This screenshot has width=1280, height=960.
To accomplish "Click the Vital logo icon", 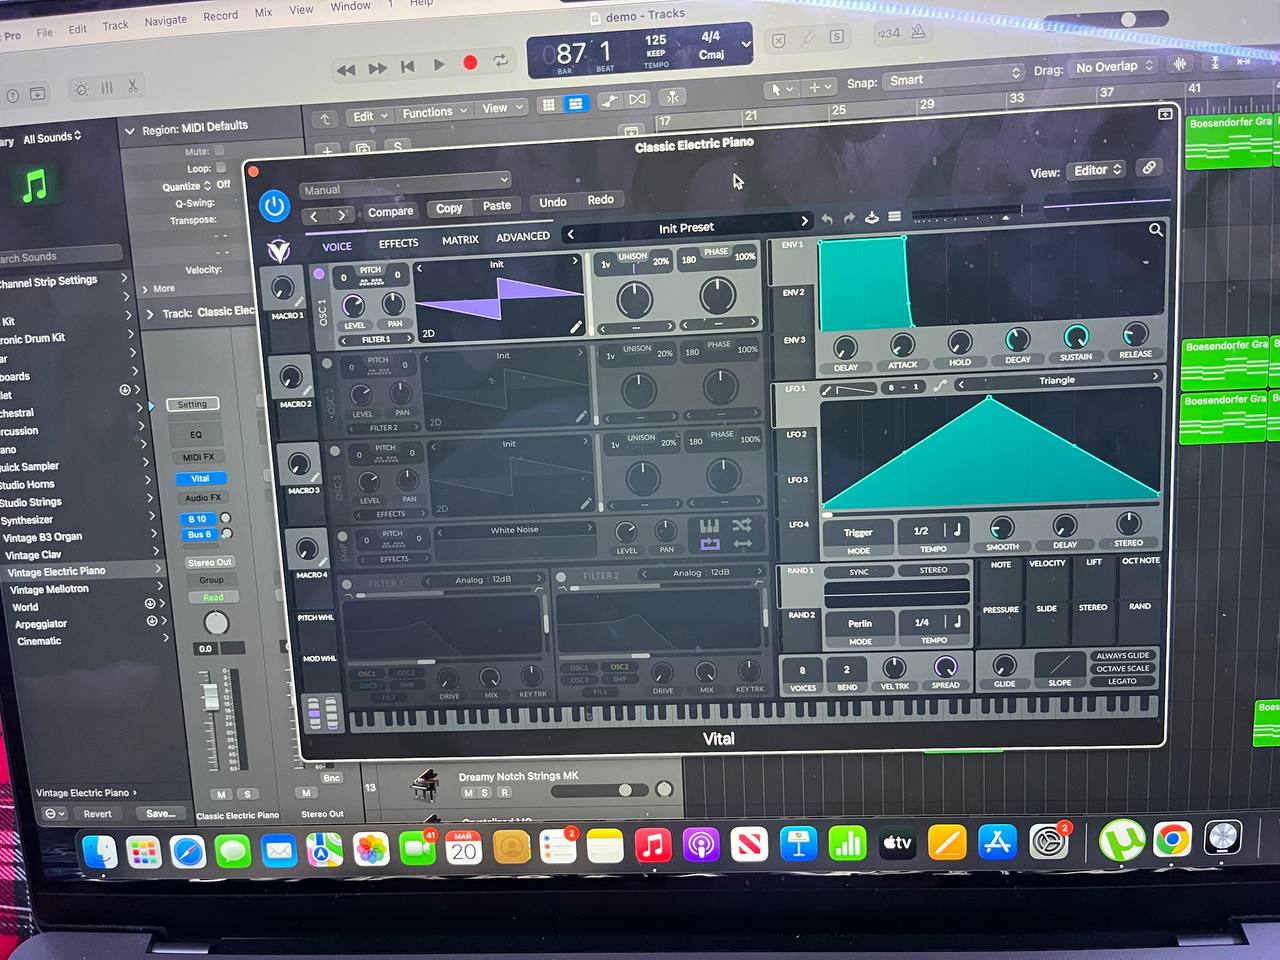I will [x=279, y=249].
